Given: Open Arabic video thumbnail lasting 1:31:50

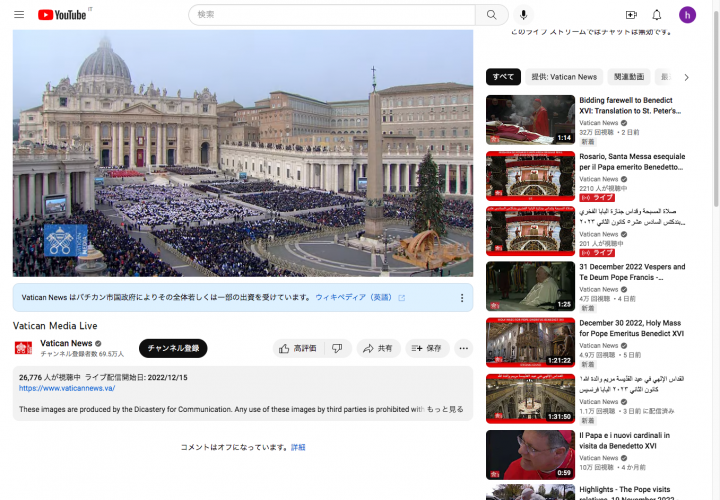Looking at the screenshot, I should click(x=530, y=399).
